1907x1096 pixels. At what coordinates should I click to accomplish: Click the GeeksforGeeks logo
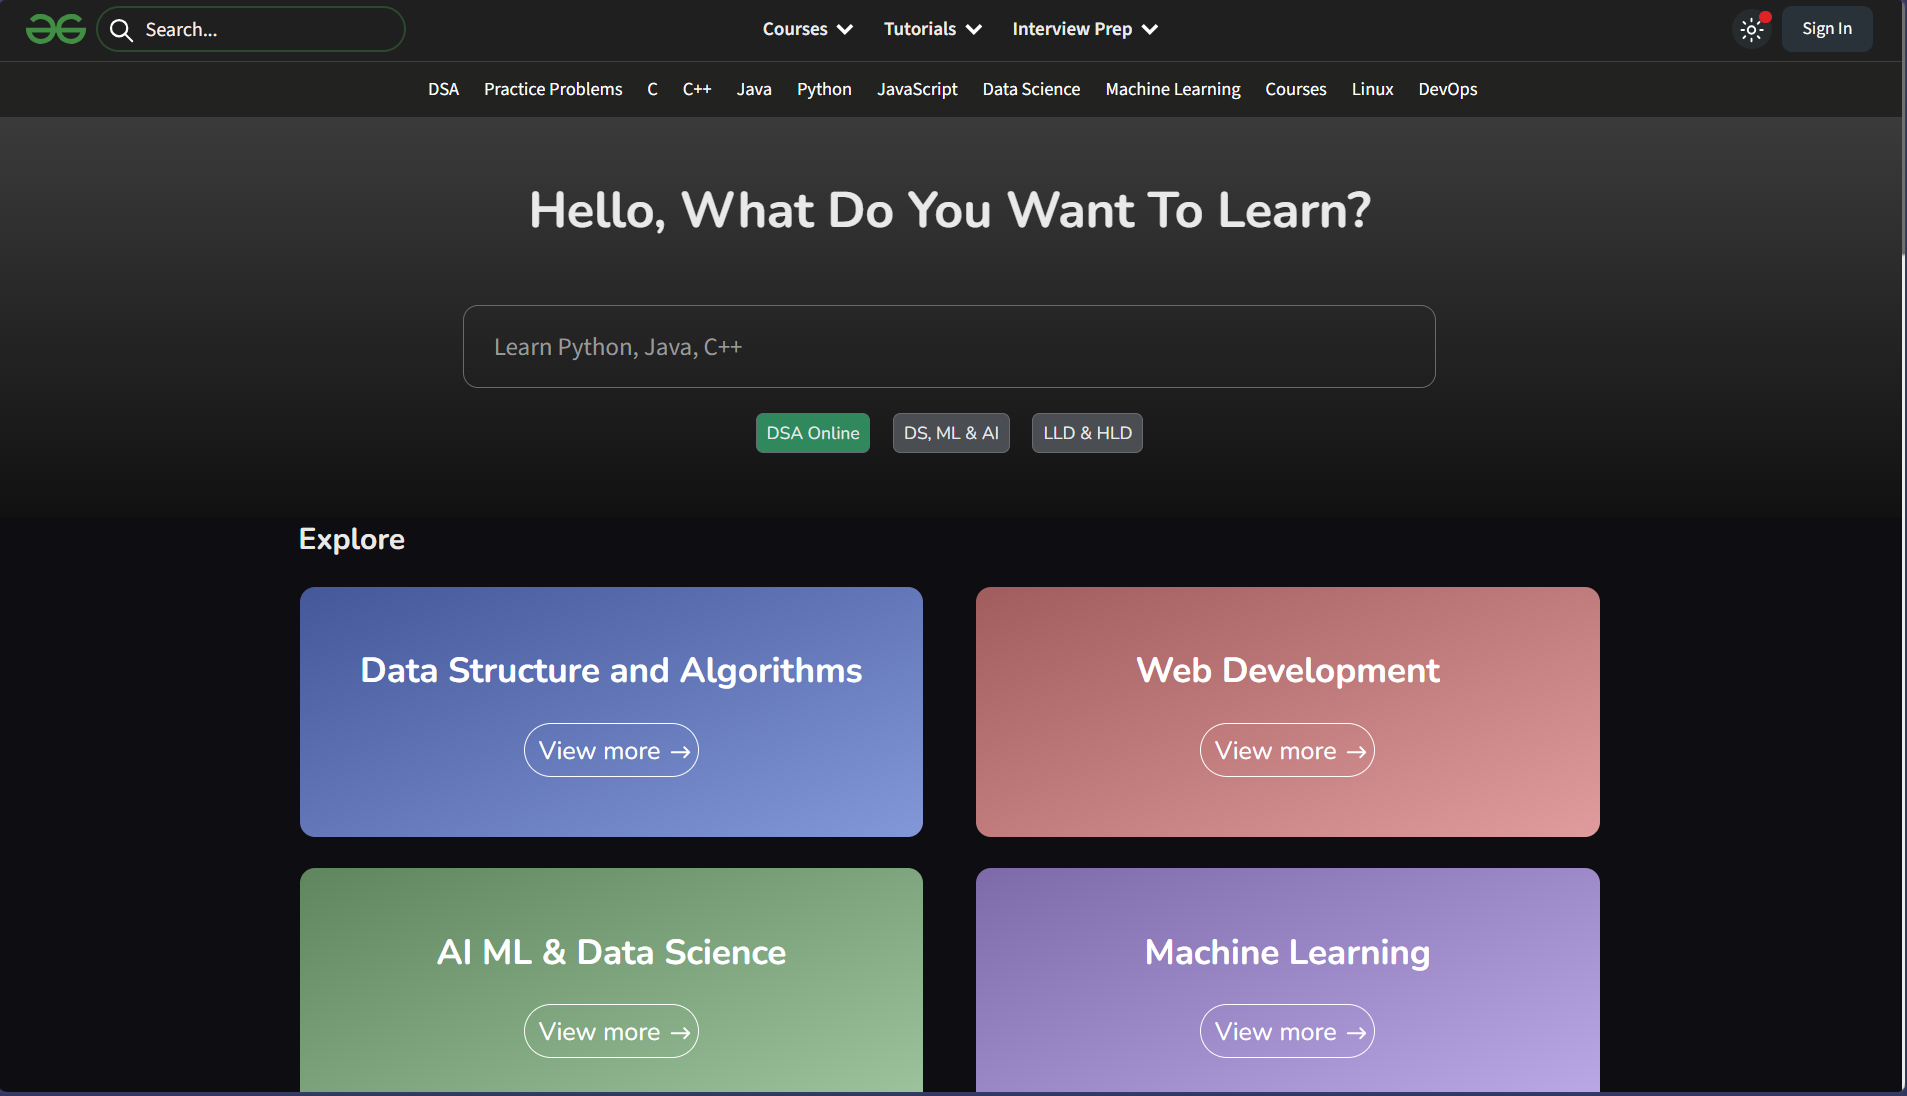[x=56, y=29]
